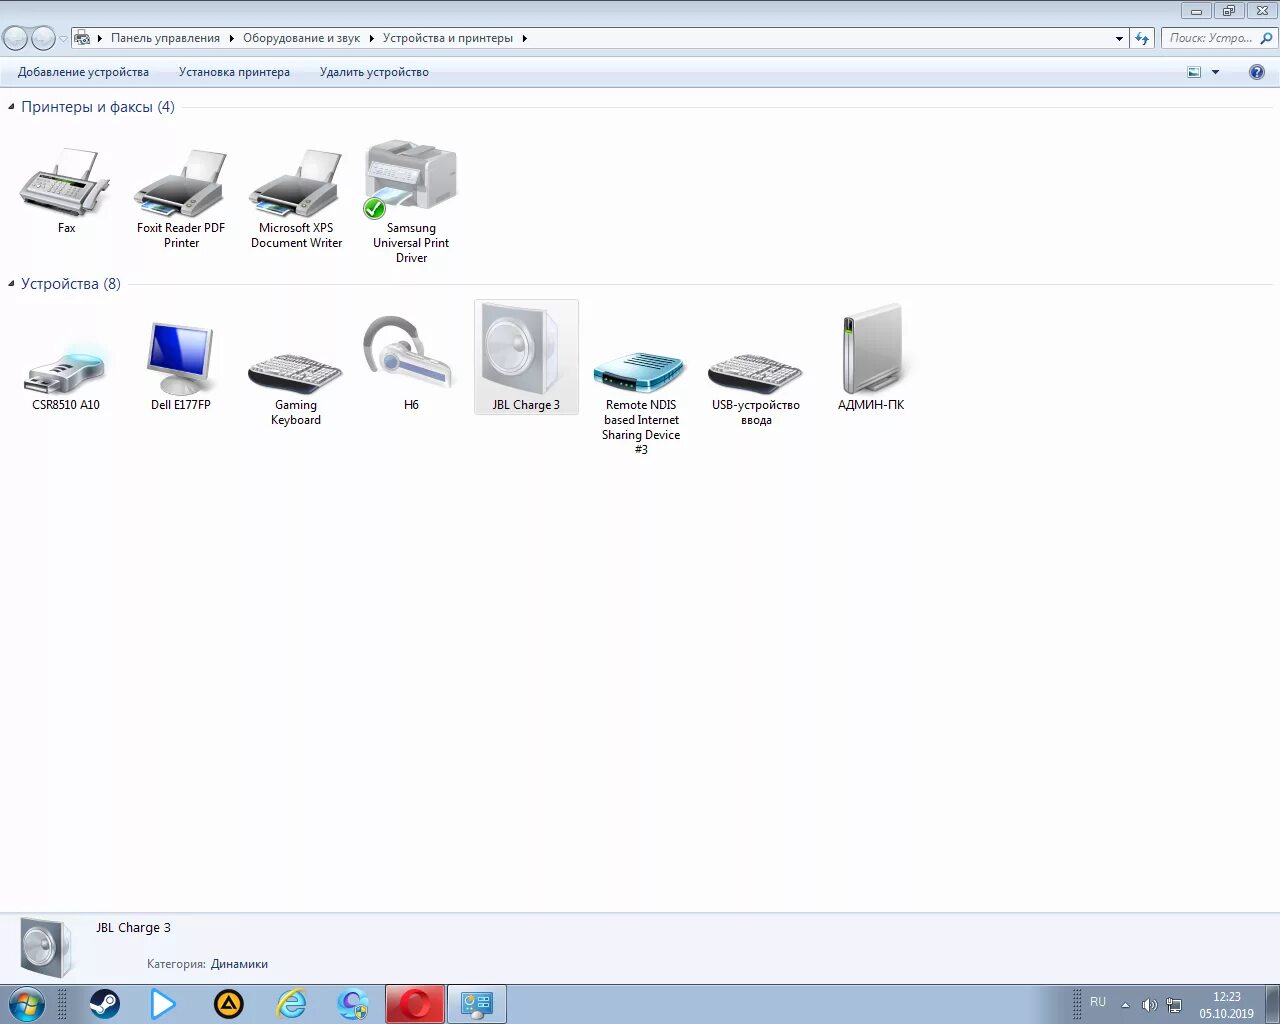The image size is (1280, 1024).
Task: Select Foxit Reader PDF Printer icon
Action: [181, 184]
